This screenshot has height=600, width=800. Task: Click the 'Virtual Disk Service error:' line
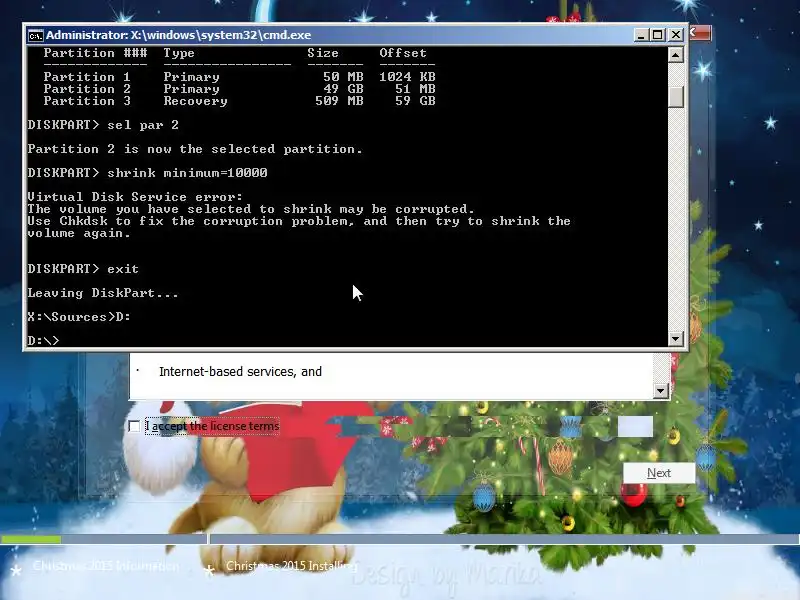pos(135,197)
